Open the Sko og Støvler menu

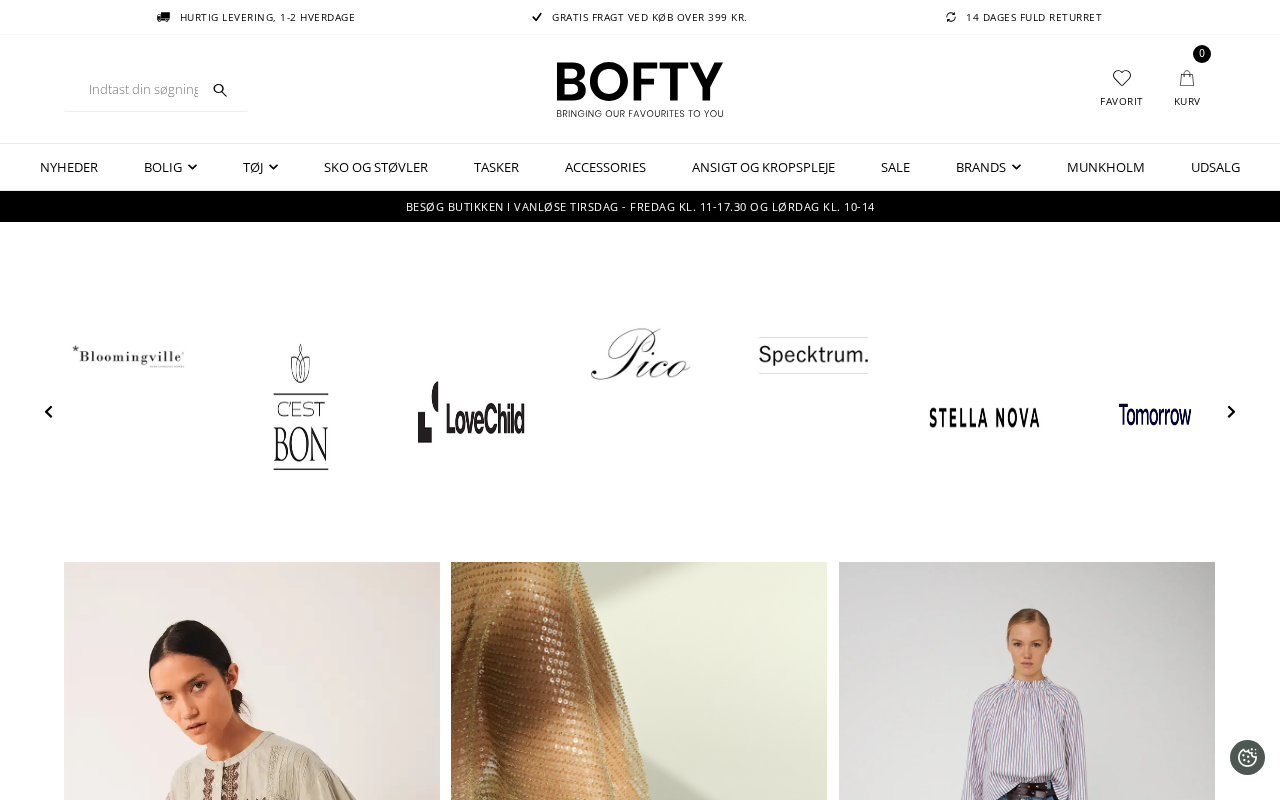tap(376, 167)
